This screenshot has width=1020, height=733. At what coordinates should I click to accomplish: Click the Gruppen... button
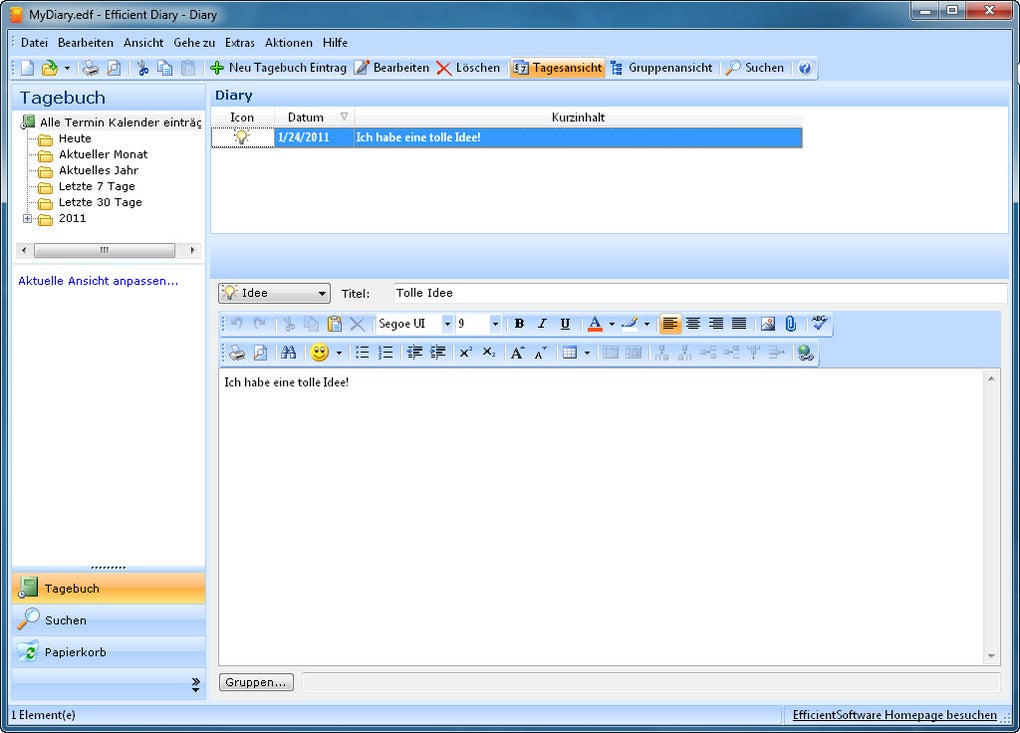coord(256,682)
